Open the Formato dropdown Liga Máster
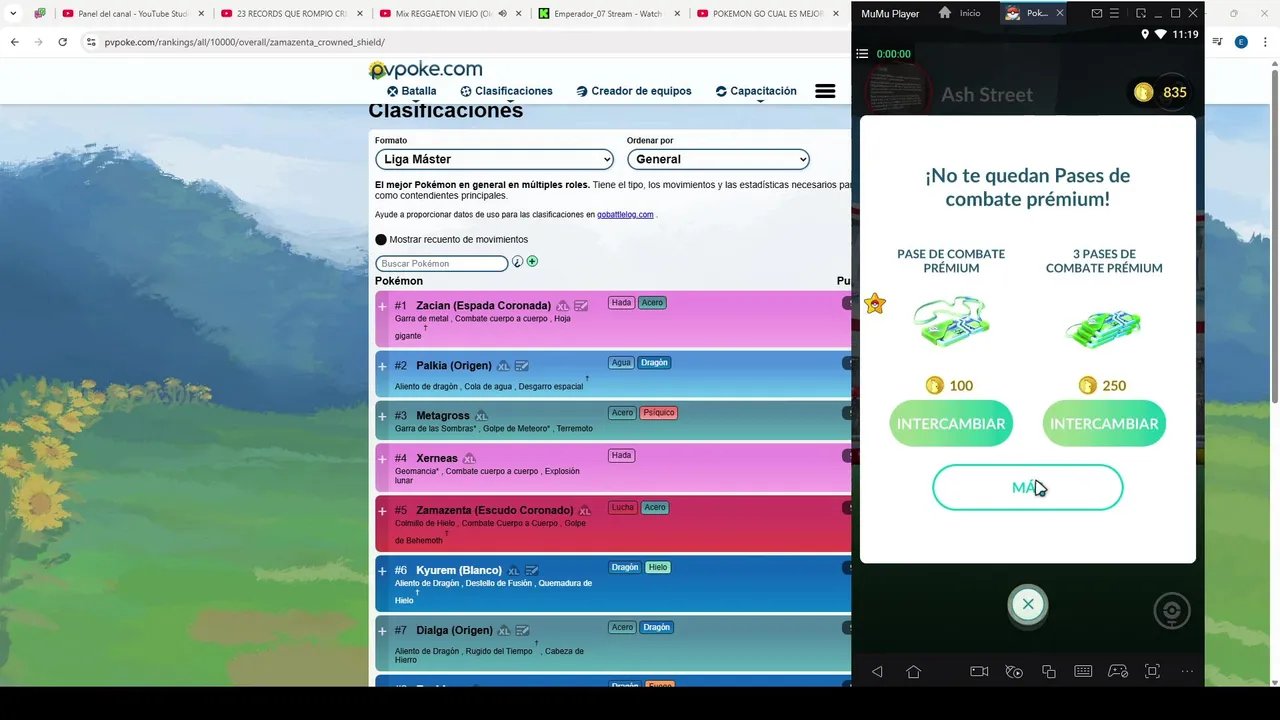This screenshot has height=720, width=1280. pyautogui.click(x=494, y=159)
